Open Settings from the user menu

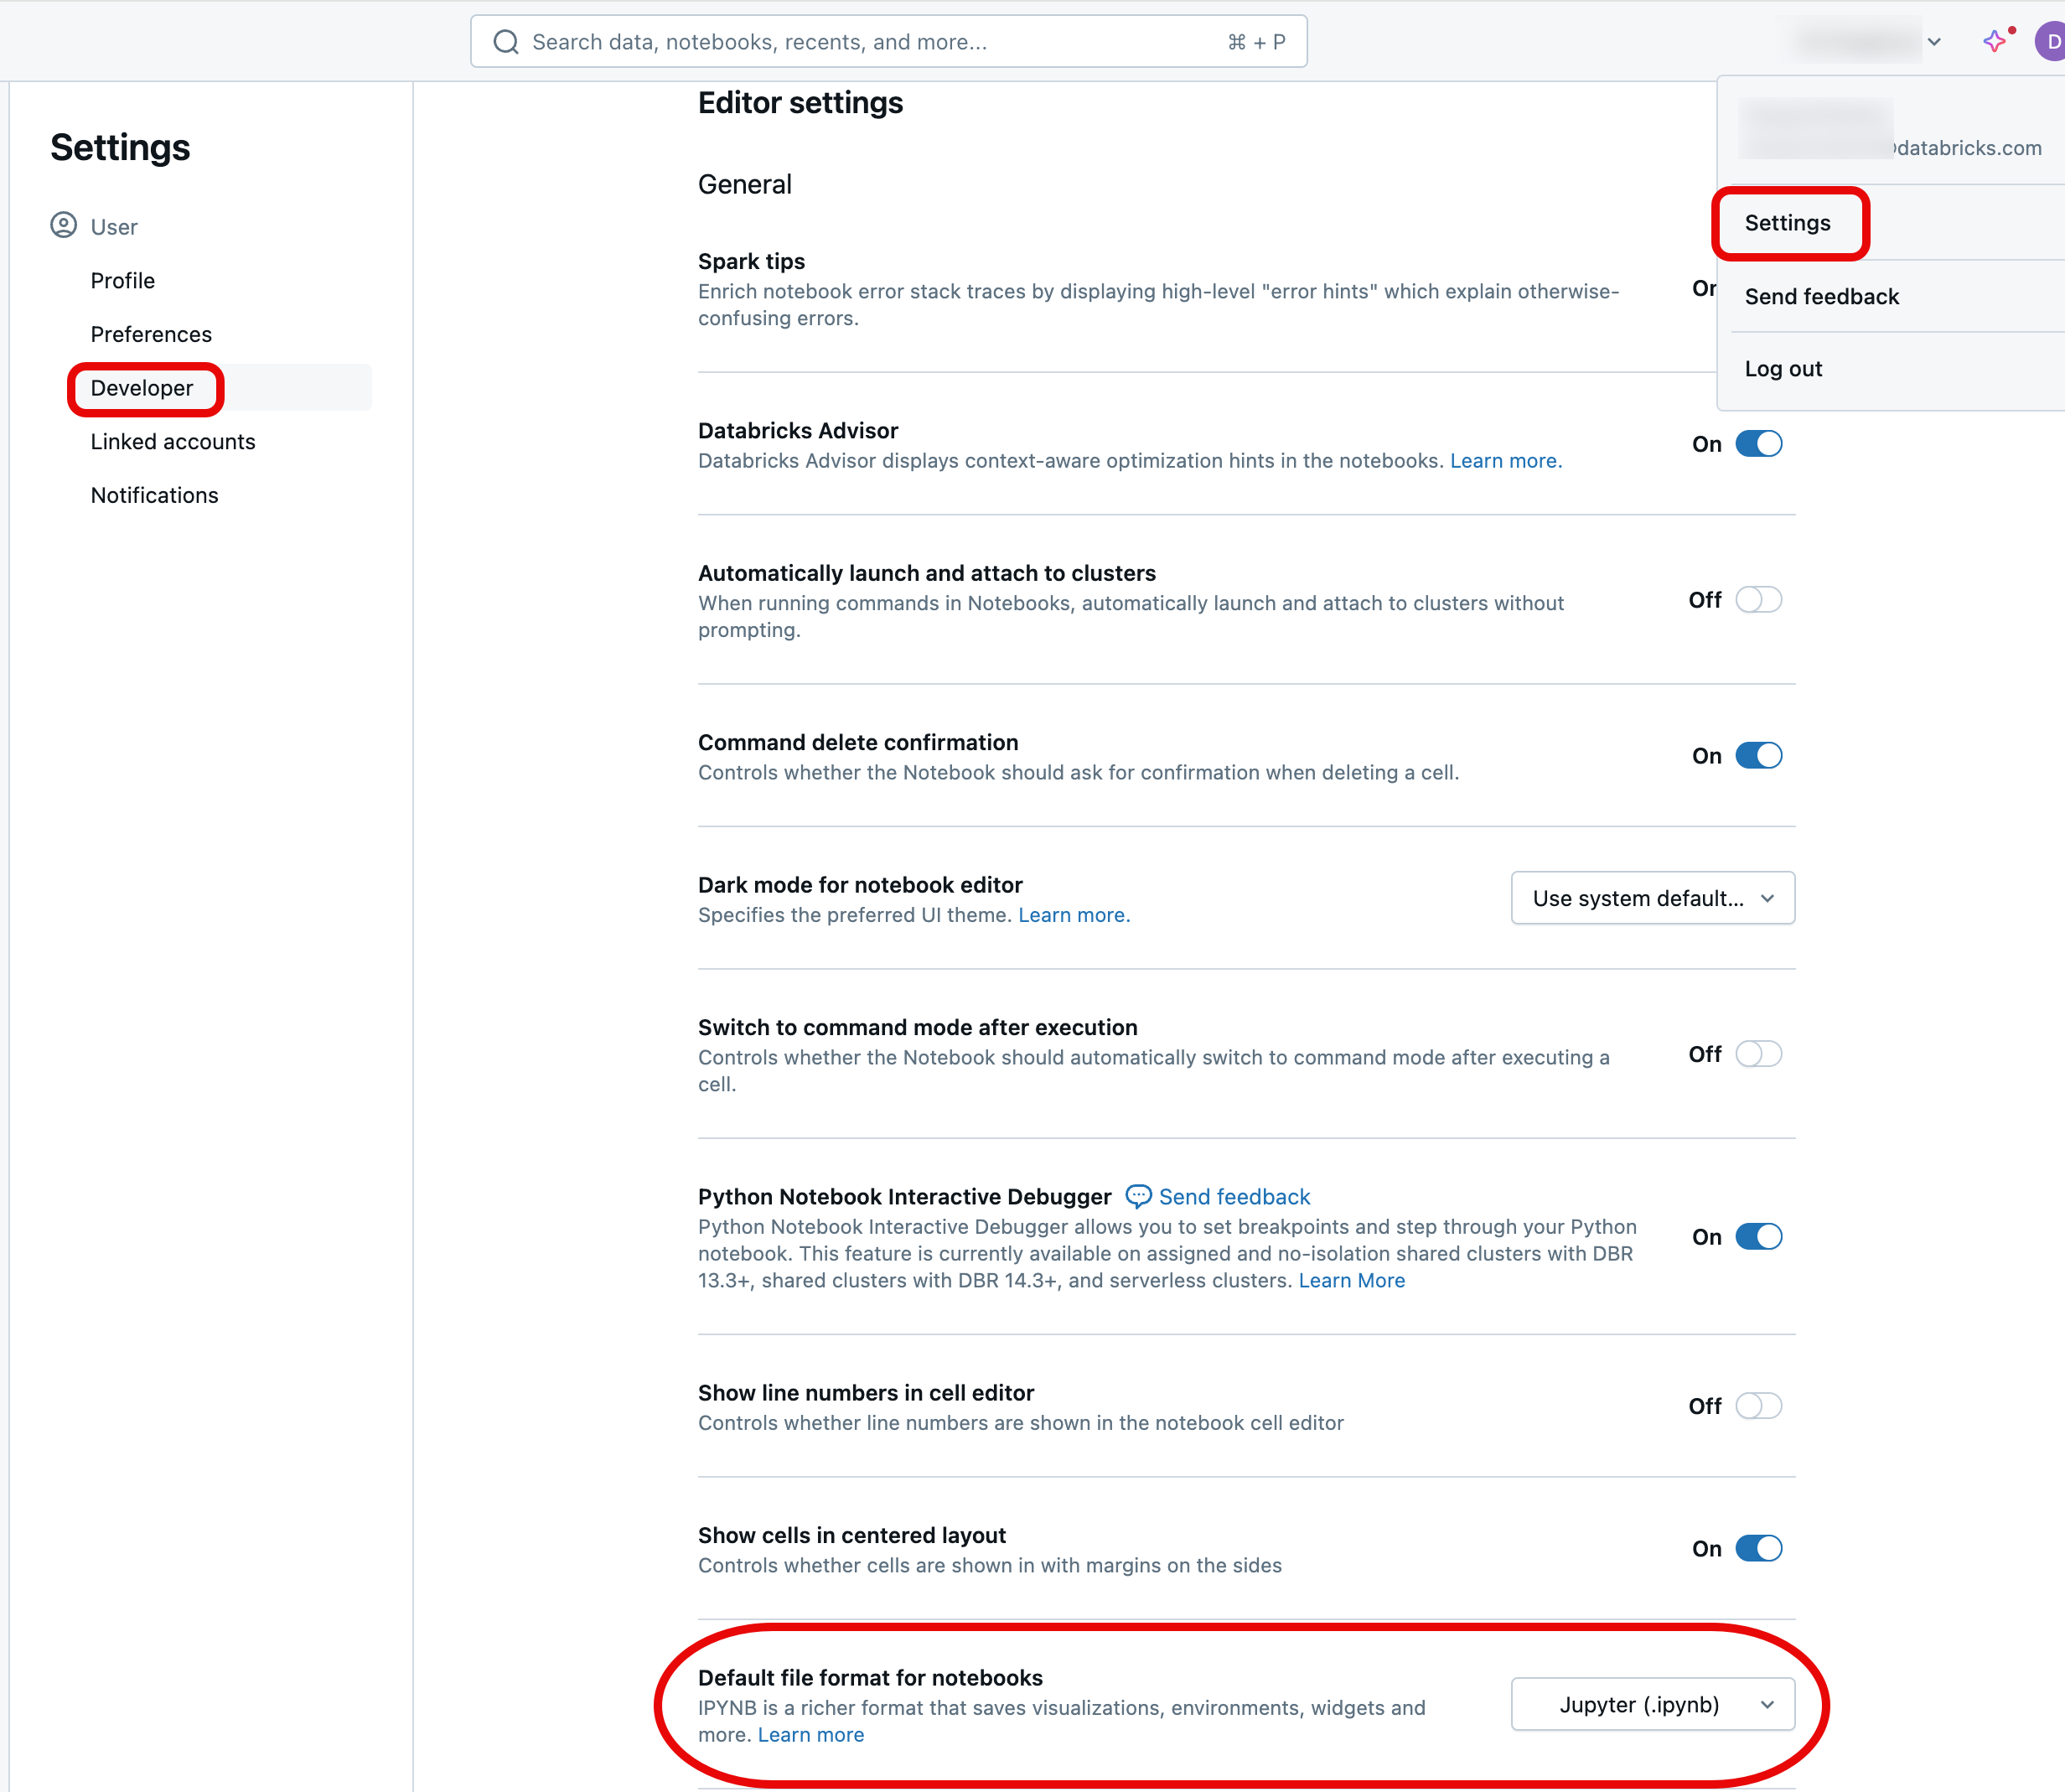click(x=1788, y=221)
